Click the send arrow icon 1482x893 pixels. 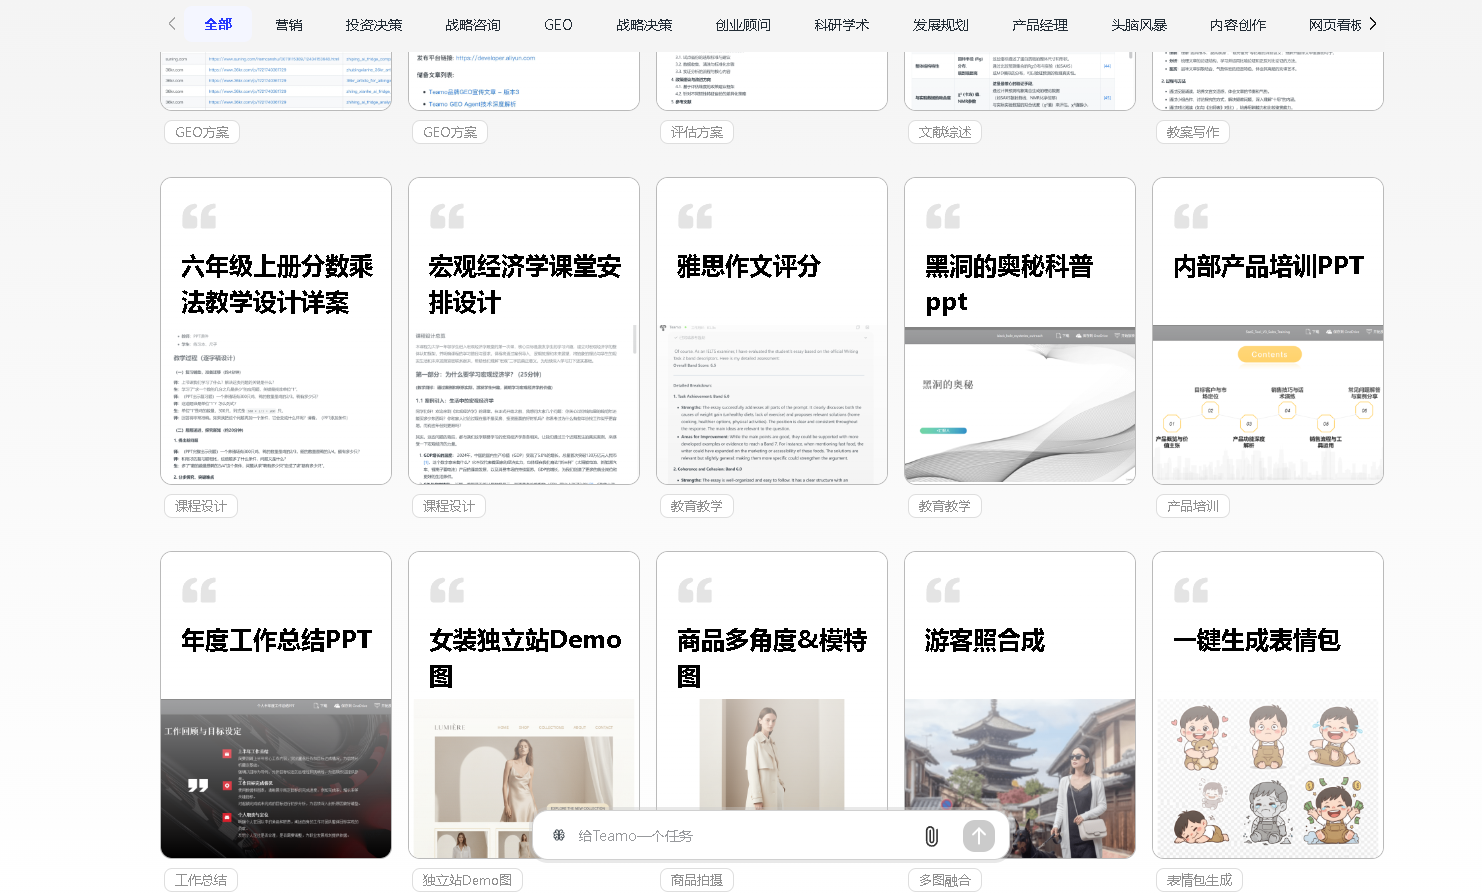click(x=978, y=836)
